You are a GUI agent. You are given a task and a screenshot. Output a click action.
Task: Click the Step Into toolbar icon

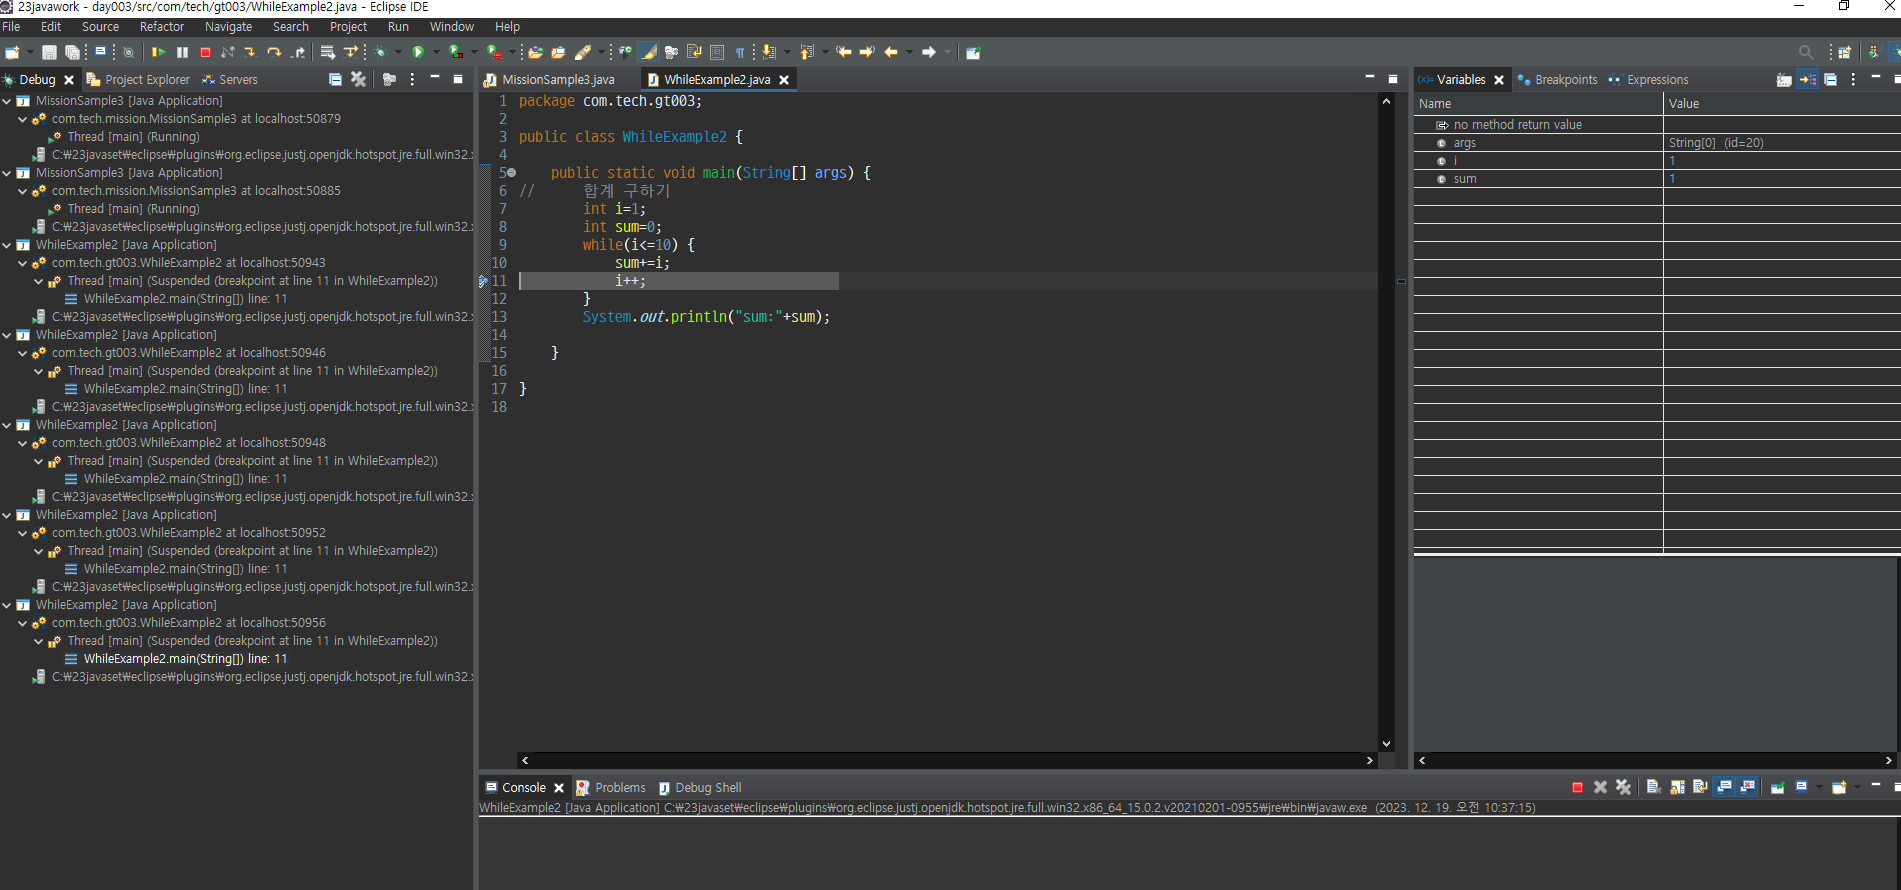click(250, 52)
